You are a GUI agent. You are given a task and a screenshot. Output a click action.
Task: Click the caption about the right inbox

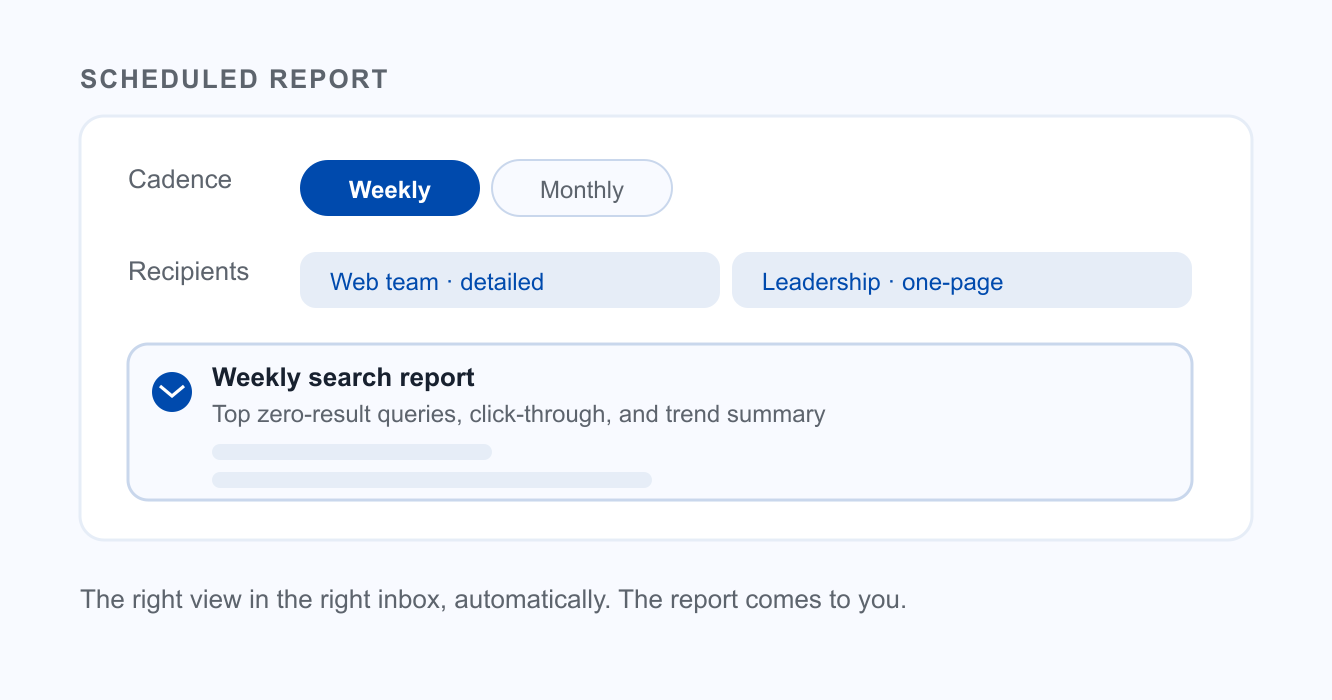pyautogui.click(x=493, y=600)
